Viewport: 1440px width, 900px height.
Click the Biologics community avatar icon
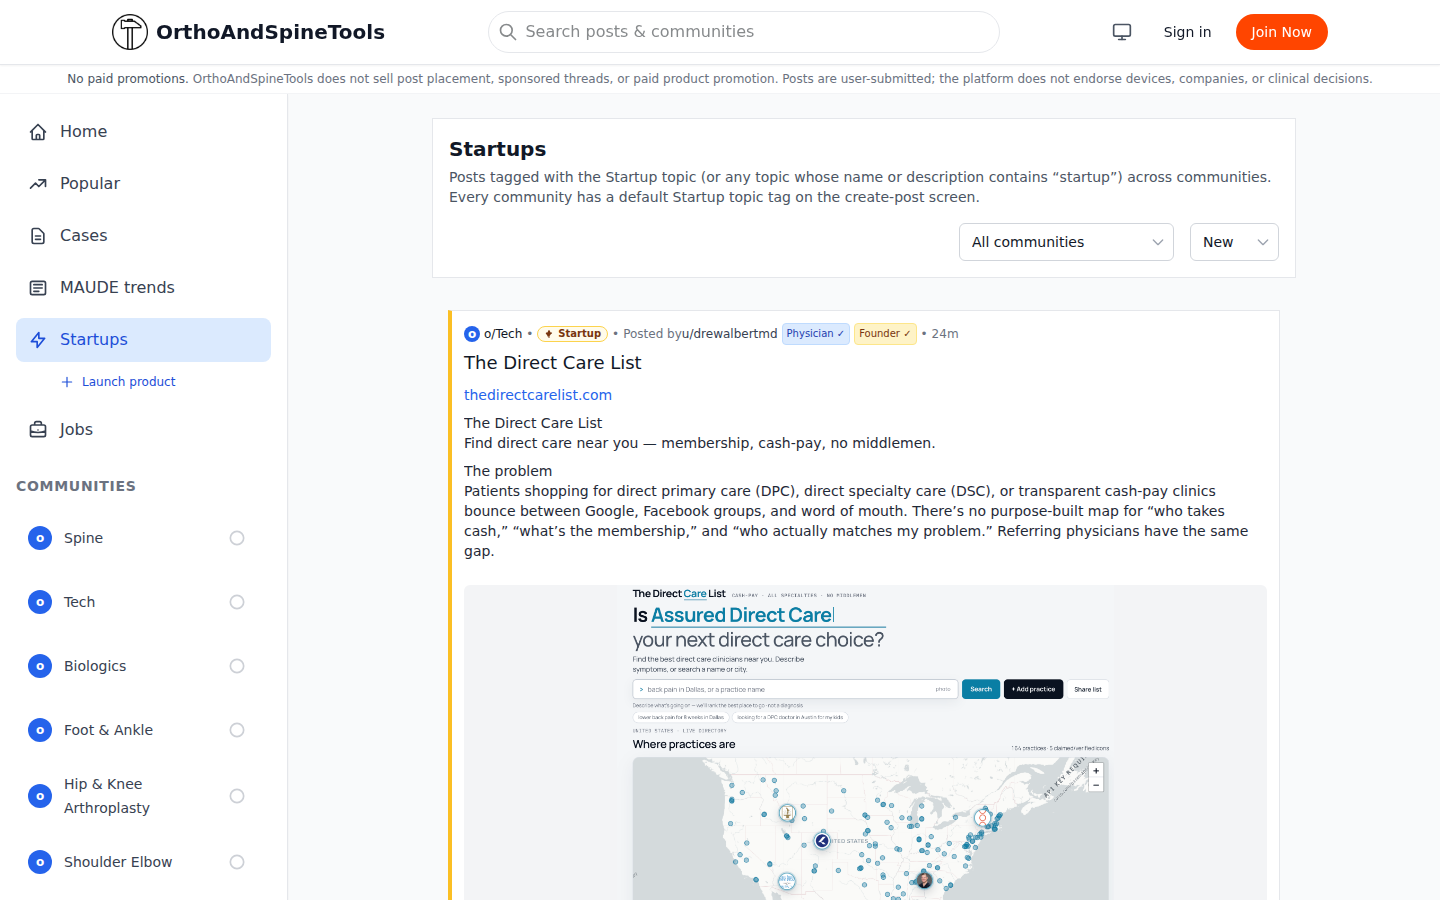[x=40, y=666]
